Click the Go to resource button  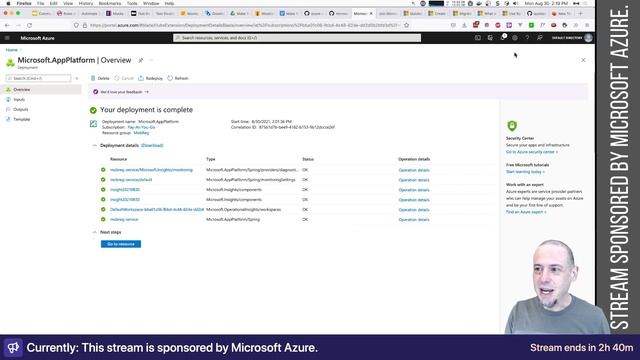(121, 244)
